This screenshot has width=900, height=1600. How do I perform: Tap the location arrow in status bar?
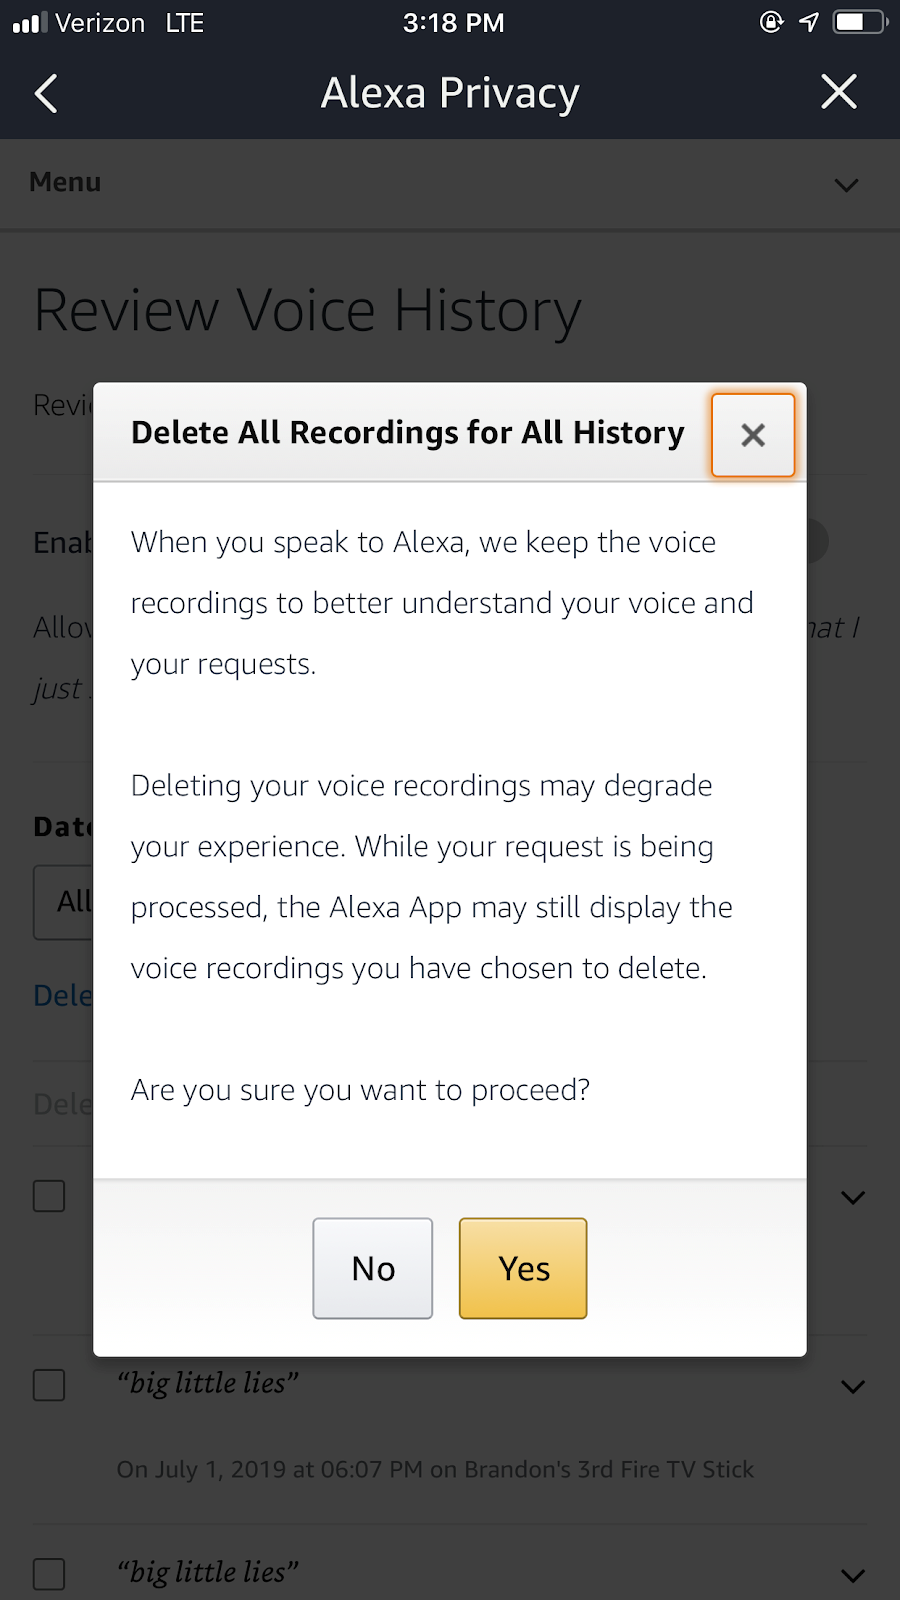pyautogui.click(x=809, y=22)
